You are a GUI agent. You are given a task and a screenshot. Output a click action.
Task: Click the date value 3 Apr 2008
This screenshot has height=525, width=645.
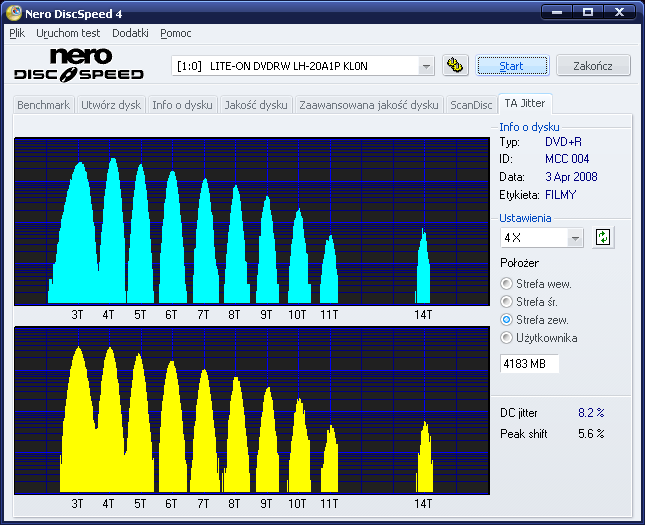(571, 177)
